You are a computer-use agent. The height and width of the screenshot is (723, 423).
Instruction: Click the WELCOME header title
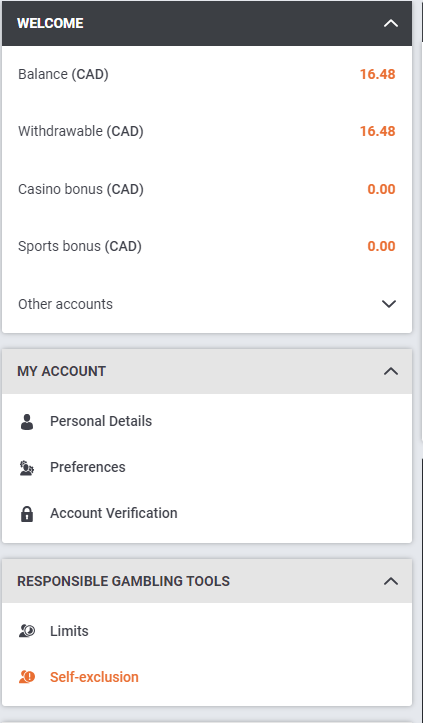point(50,23)
